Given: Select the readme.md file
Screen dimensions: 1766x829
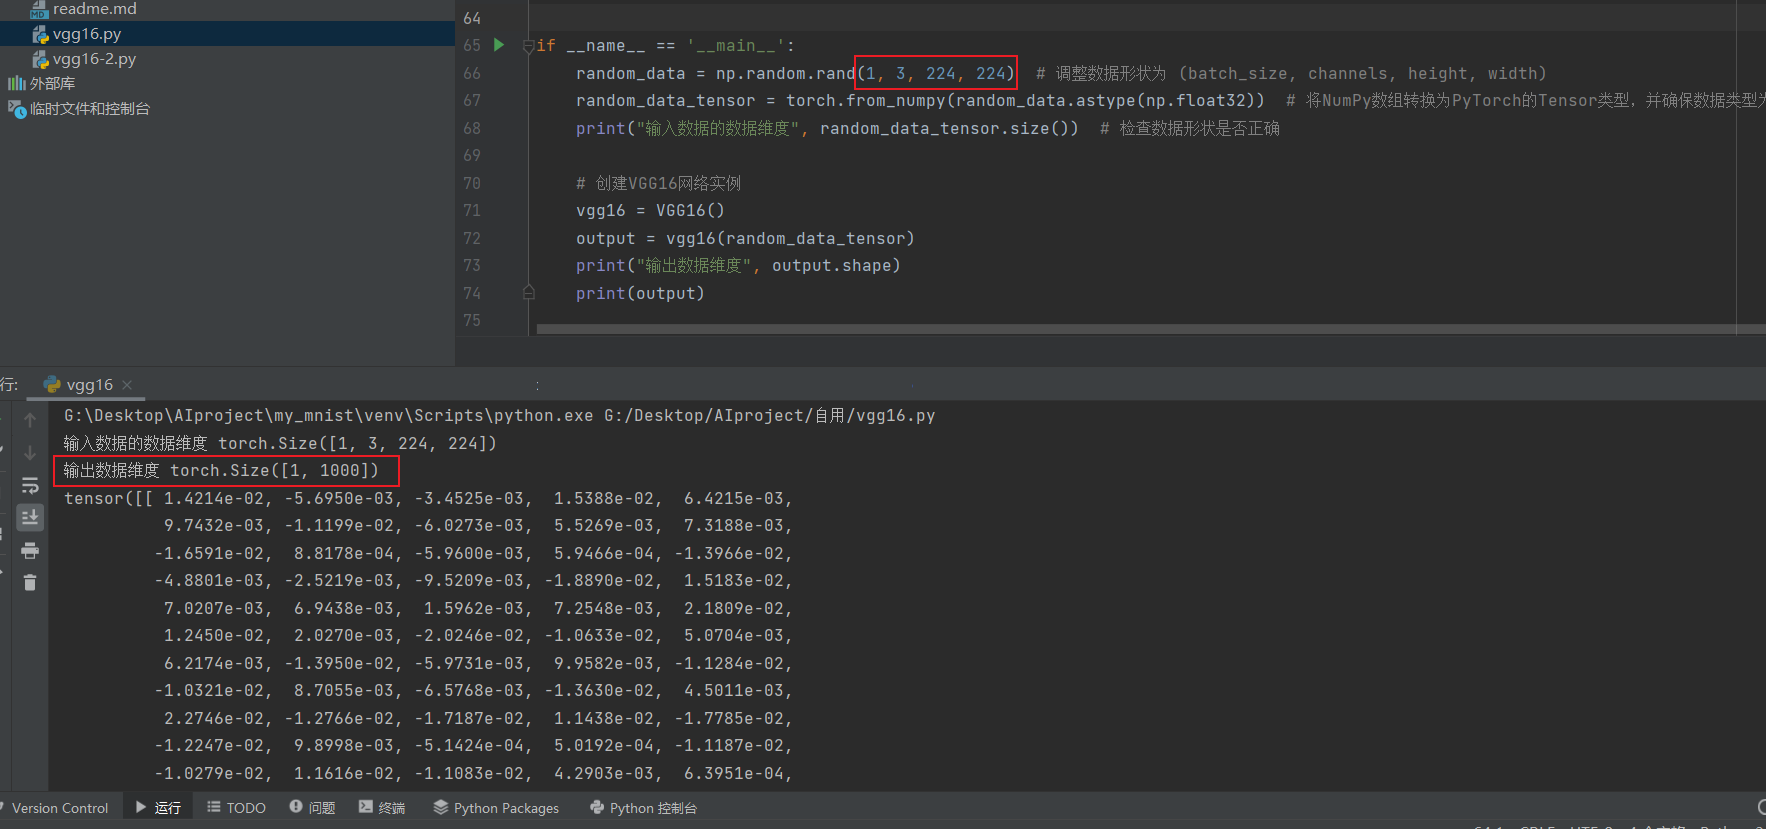Looking at the screenshot, I should coord(94,9).
